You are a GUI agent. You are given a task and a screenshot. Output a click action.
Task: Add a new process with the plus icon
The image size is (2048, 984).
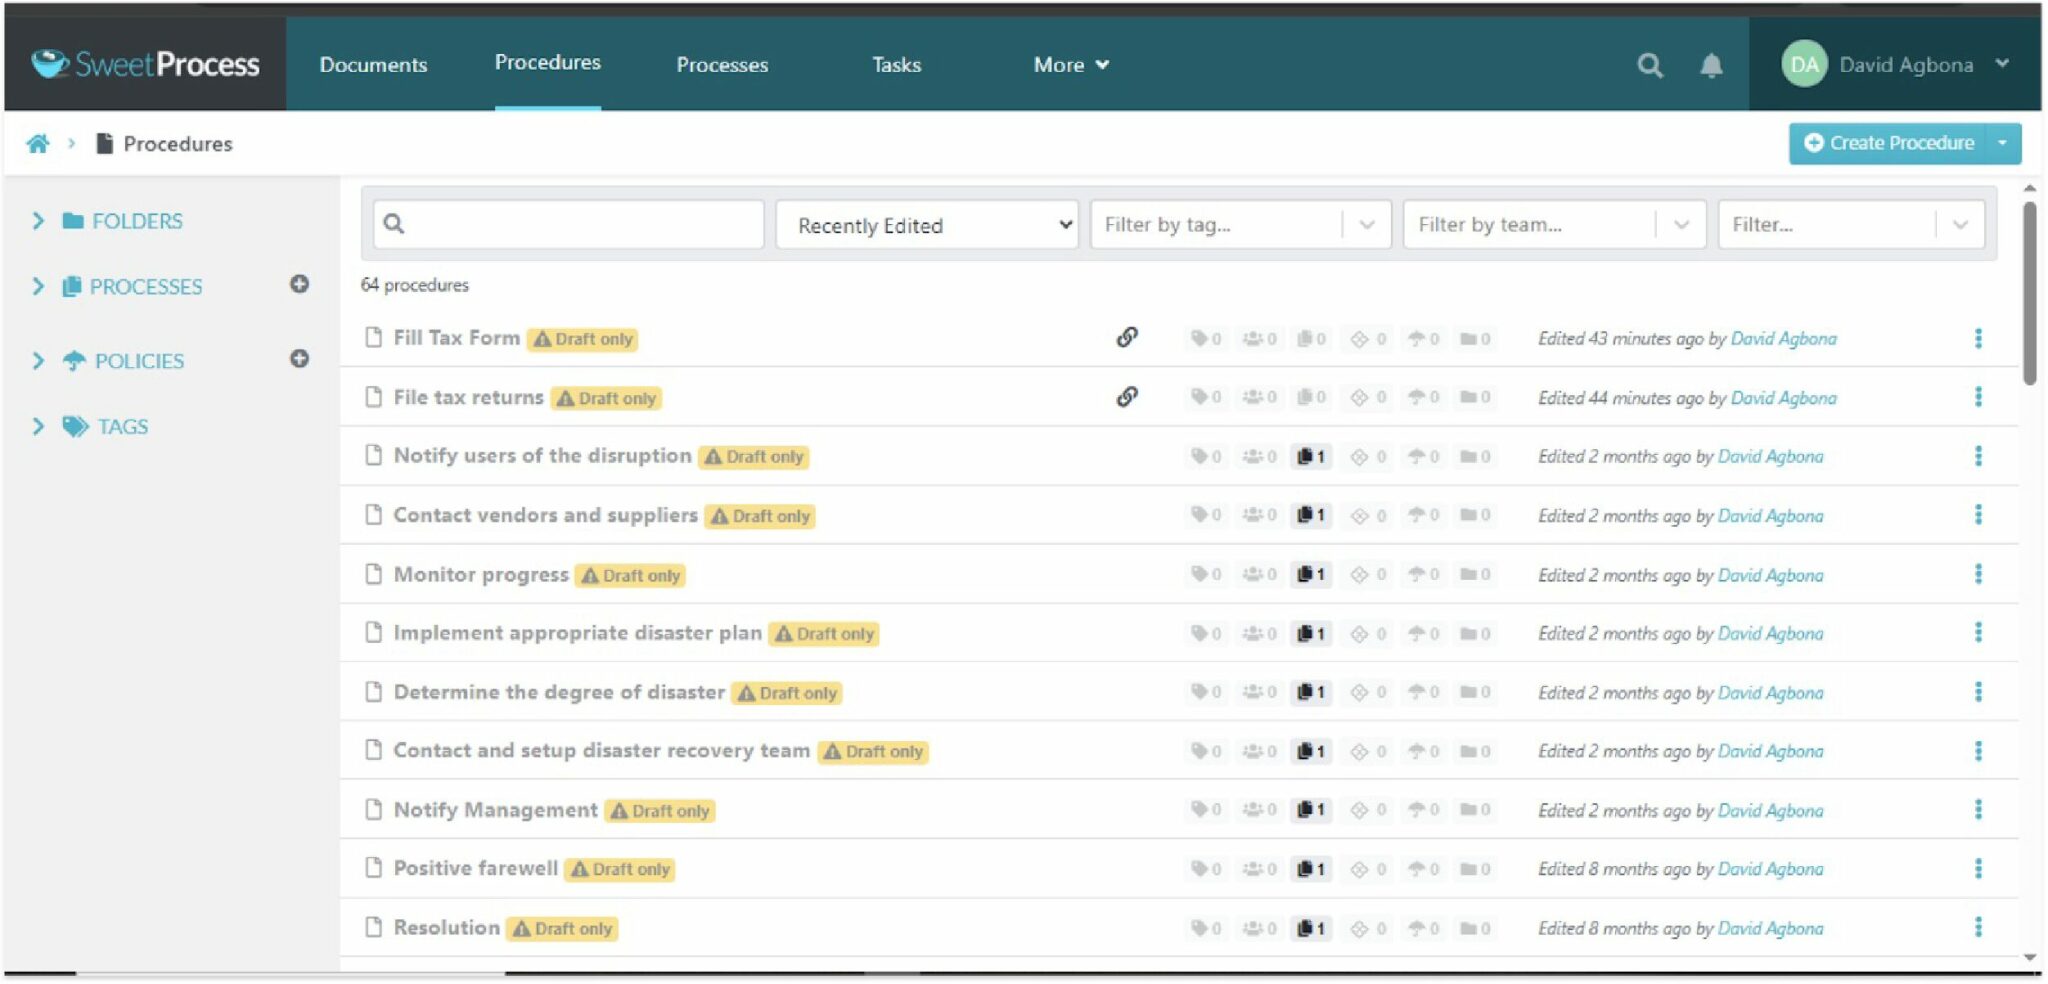coord(299,284)
